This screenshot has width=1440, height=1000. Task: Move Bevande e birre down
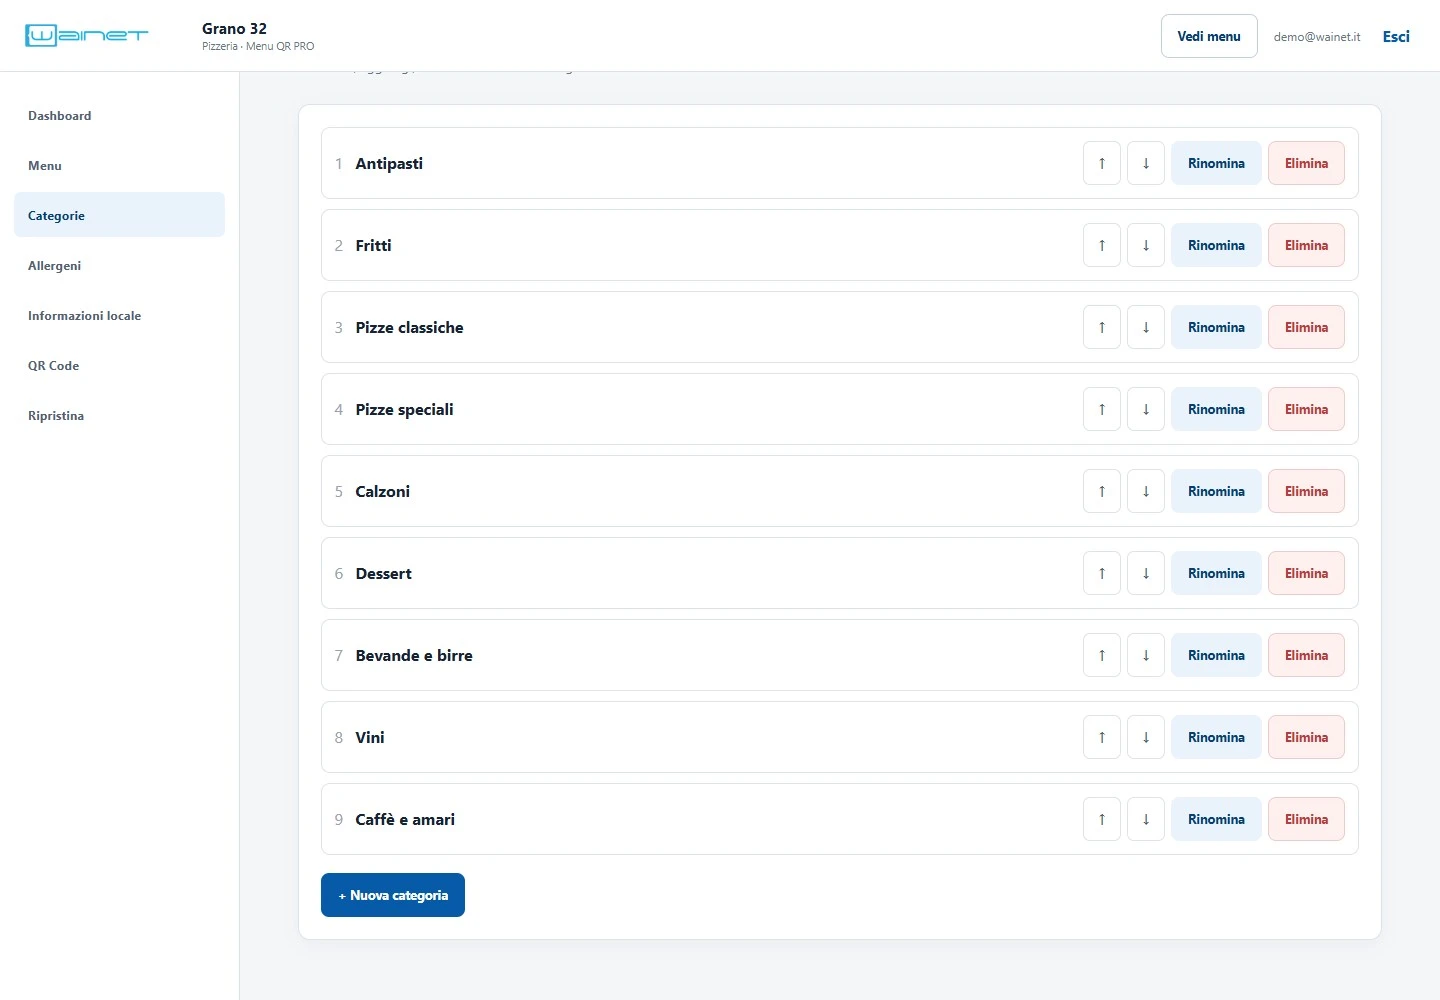tap(1146, 655)
